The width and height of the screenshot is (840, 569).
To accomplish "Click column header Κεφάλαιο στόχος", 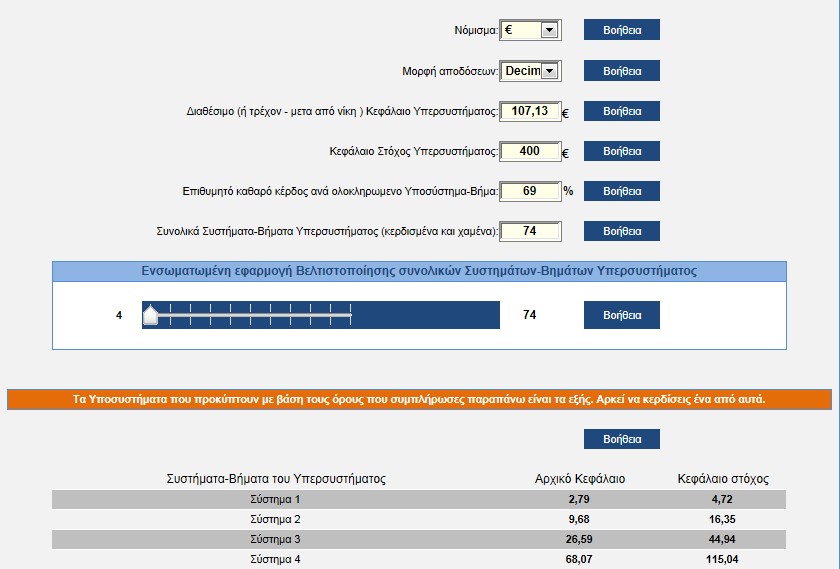I will coord(723,478).
